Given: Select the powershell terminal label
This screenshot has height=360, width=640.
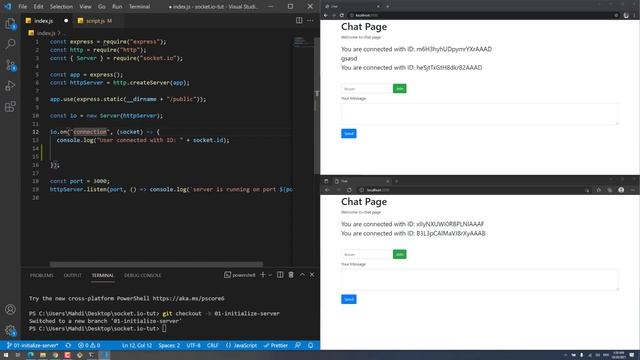Looking at the screenshot, I should (240, 275).
